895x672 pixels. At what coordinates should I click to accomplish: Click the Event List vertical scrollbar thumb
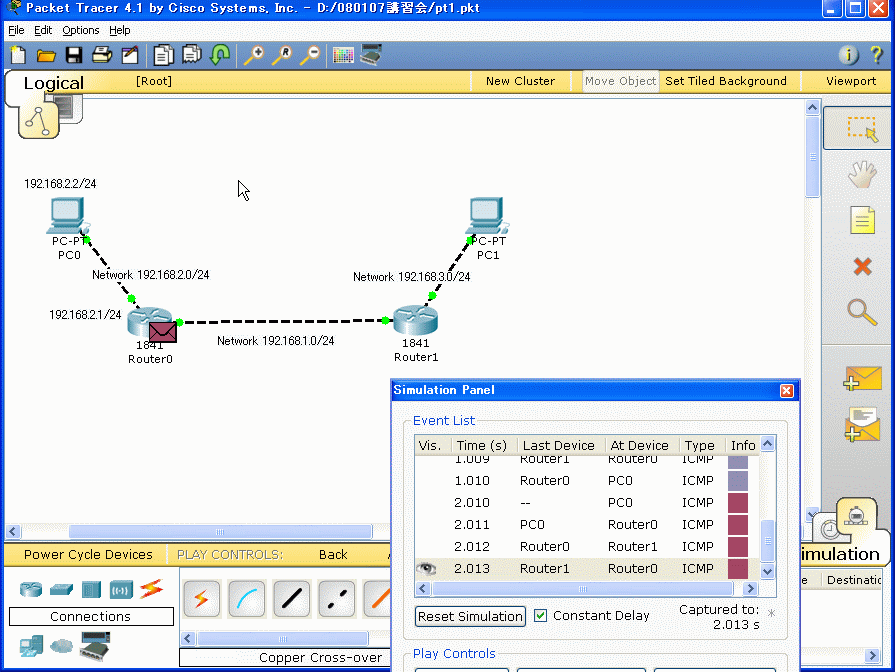tap(768, 541)
